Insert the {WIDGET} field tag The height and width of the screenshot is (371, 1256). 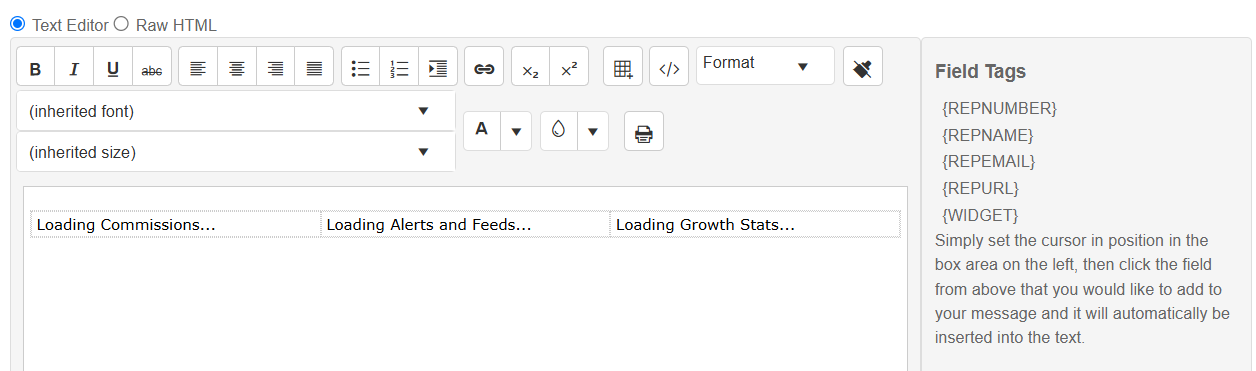point(980,214)
